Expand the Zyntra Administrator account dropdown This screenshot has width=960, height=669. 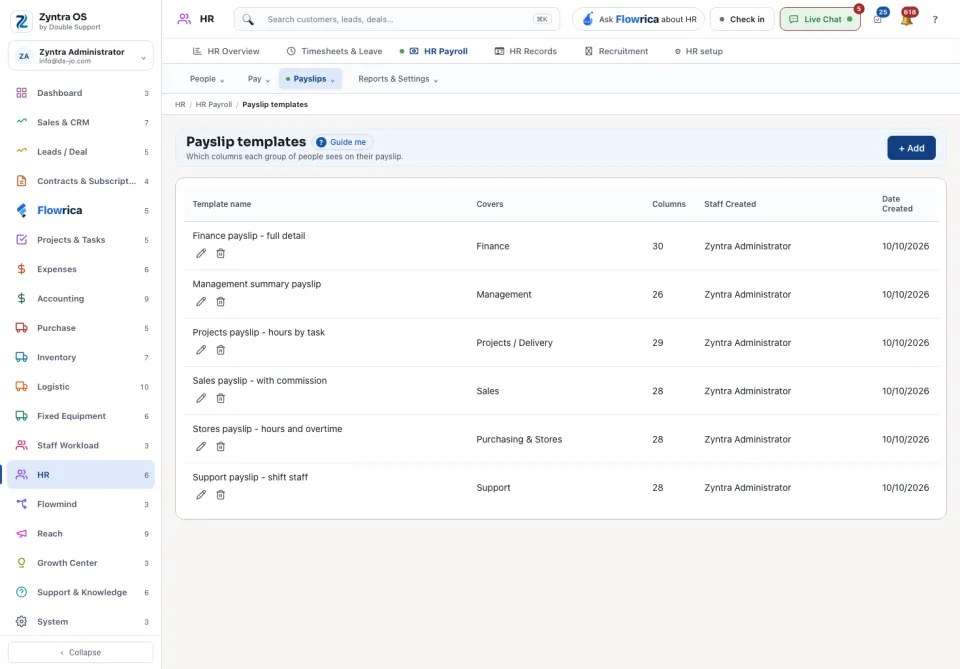click(81, 56)
